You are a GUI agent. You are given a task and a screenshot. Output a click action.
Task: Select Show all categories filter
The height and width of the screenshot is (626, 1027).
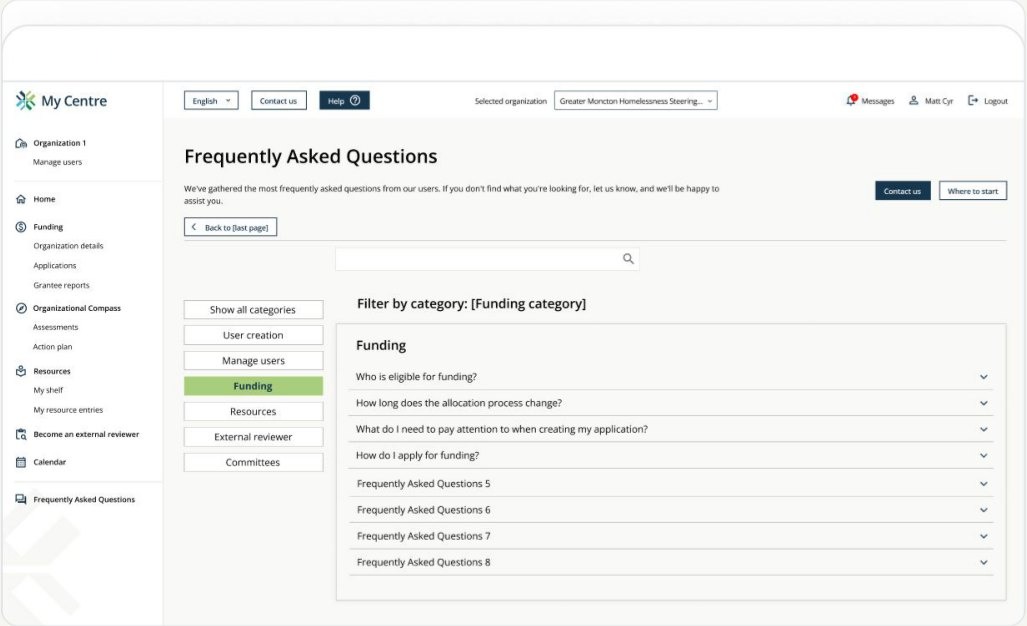pos(253,310)
